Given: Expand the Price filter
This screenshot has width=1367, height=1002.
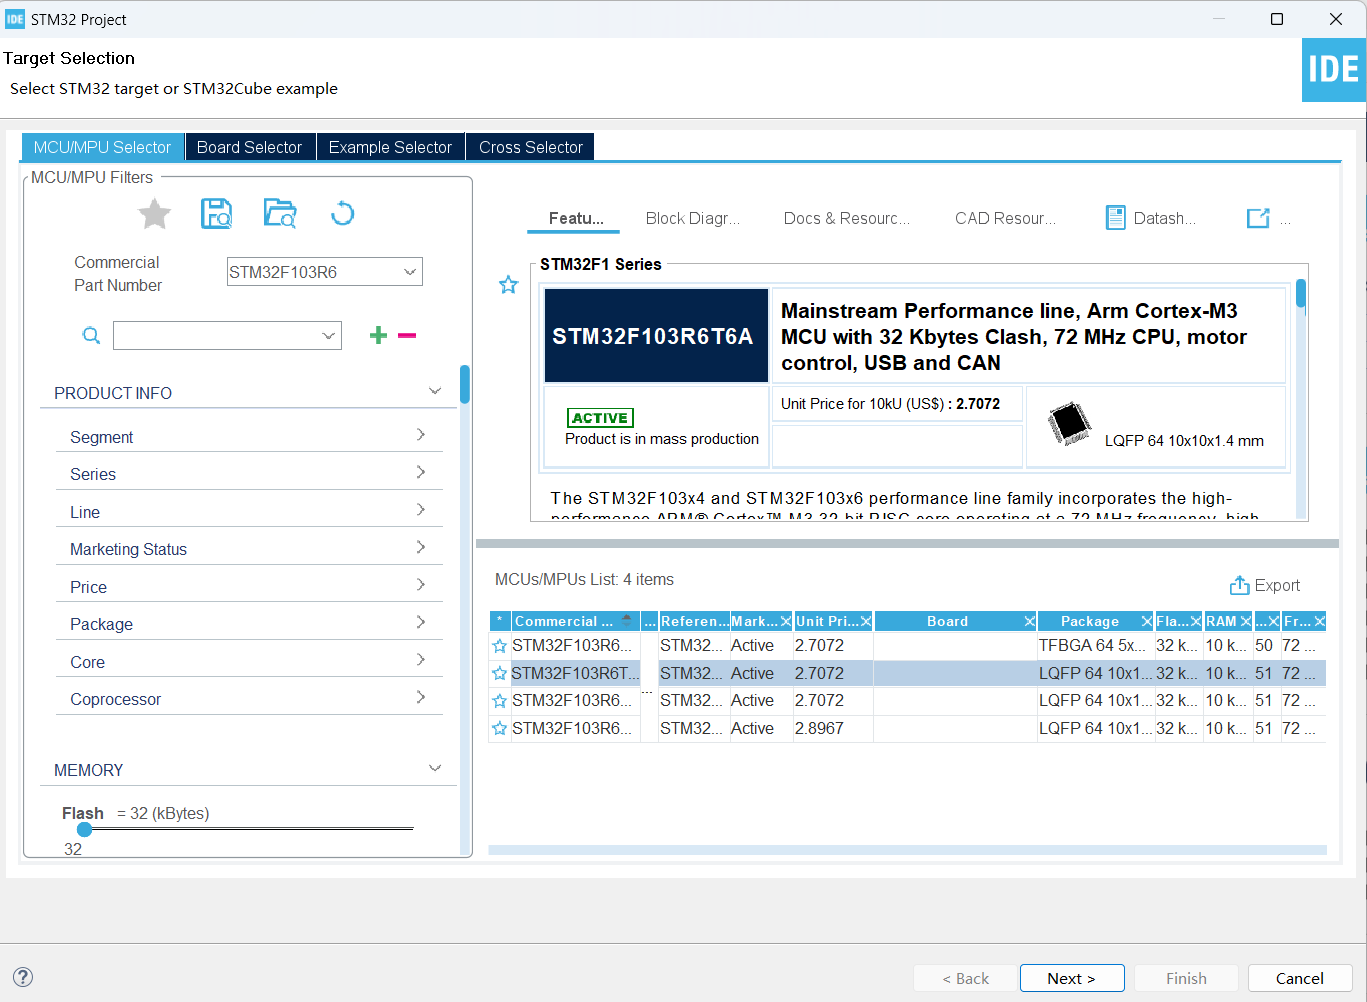Looking at the screenshot, I should coord(421,584).
